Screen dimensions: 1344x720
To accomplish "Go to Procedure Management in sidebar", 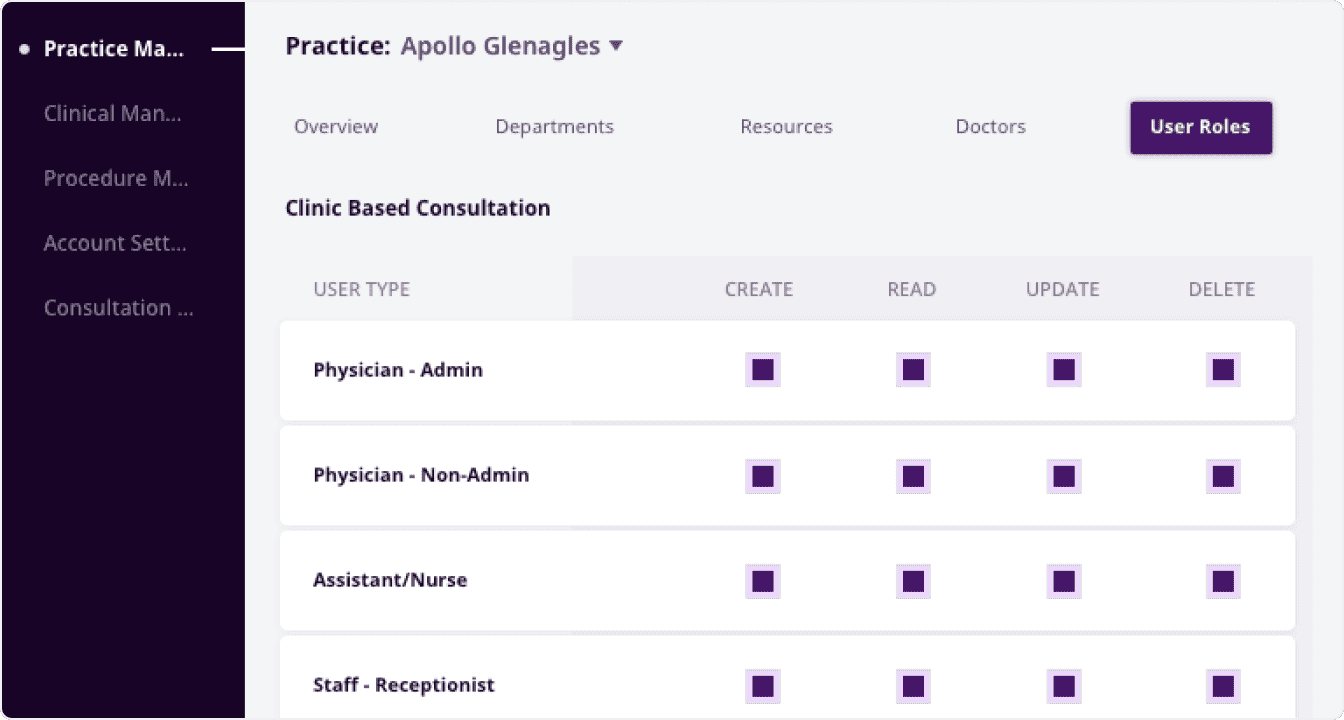I will [x=116, y=179].
